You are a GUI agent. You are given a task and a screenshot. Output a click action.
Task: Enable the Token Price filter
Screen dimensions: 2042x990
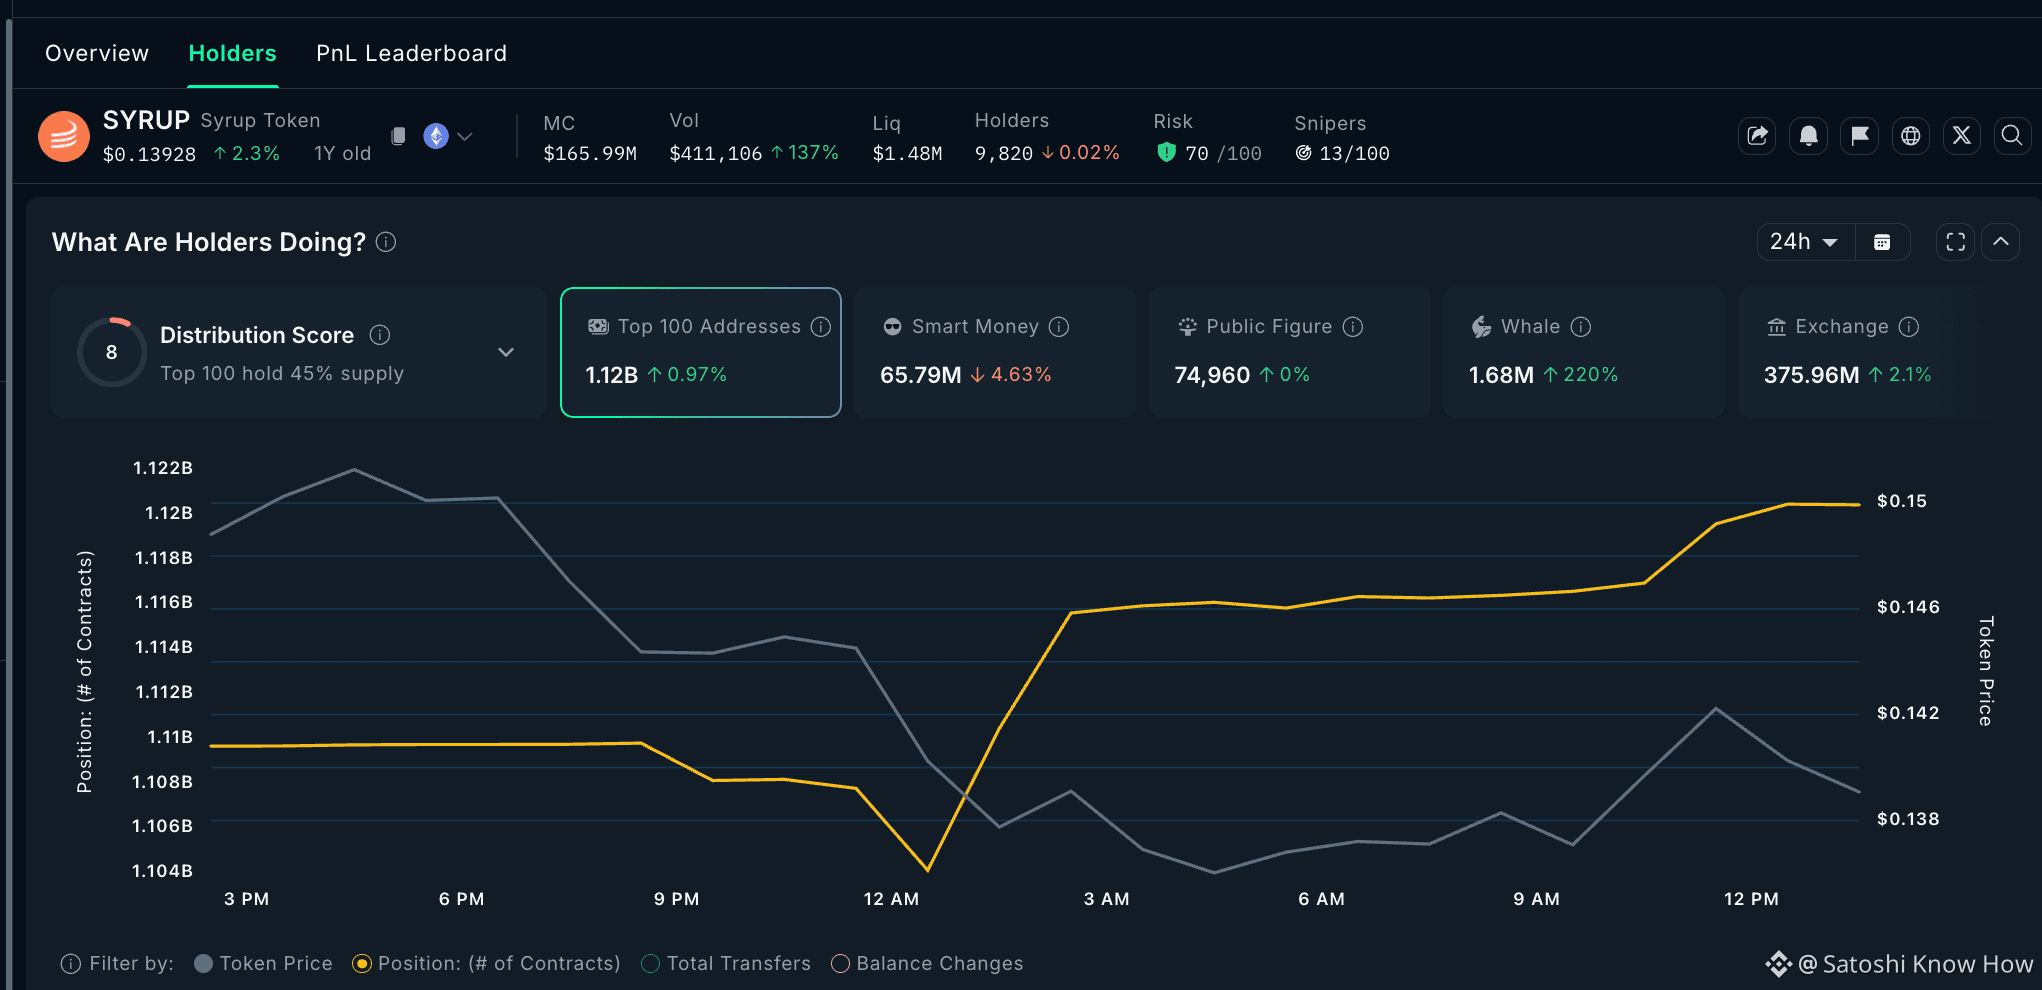point(263,963)
